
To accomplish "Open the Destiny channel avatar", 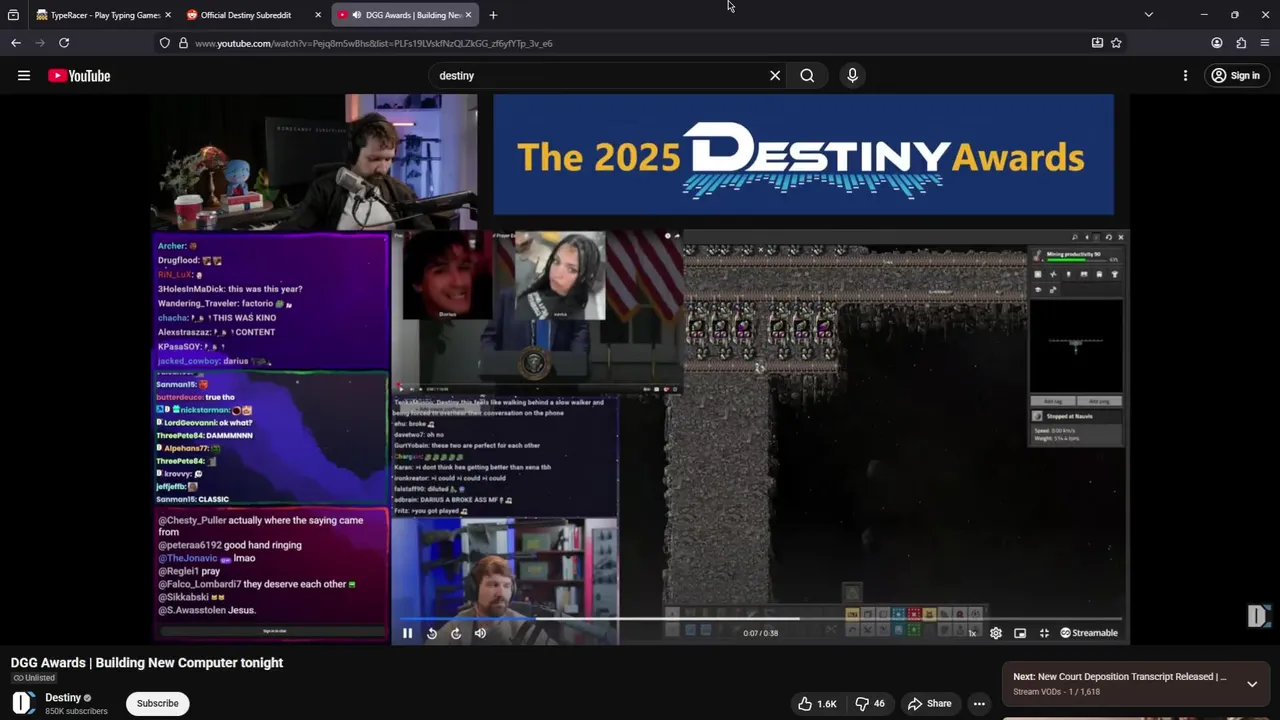I will click(x=23, y=703).
